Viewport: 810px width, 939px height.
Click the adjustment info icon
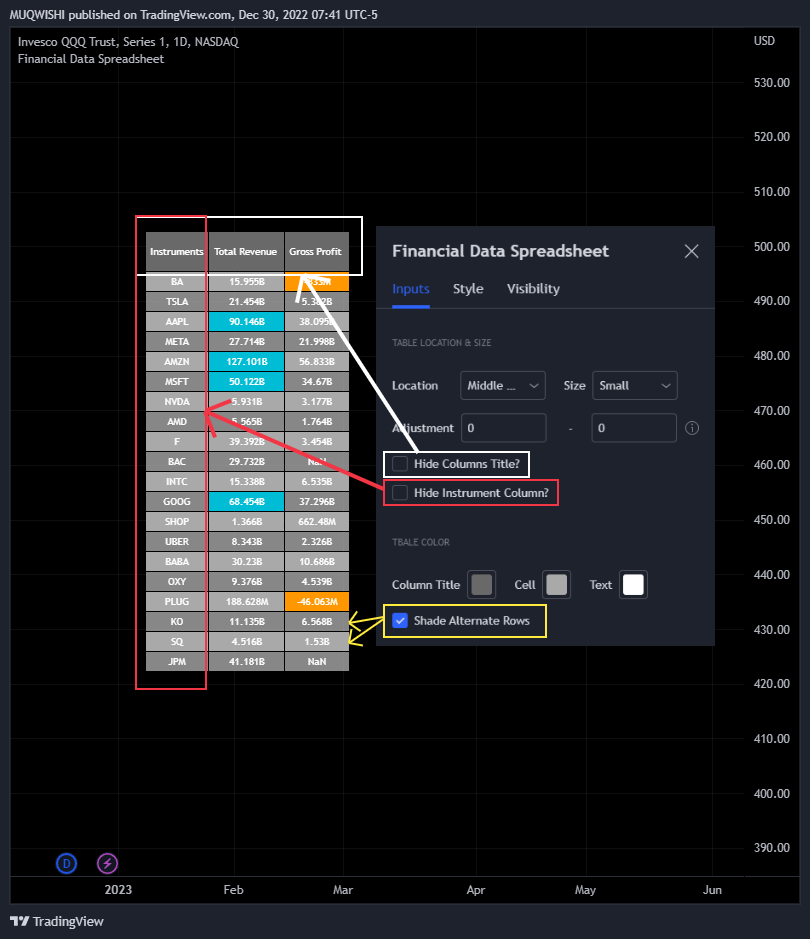coord(691,428)
